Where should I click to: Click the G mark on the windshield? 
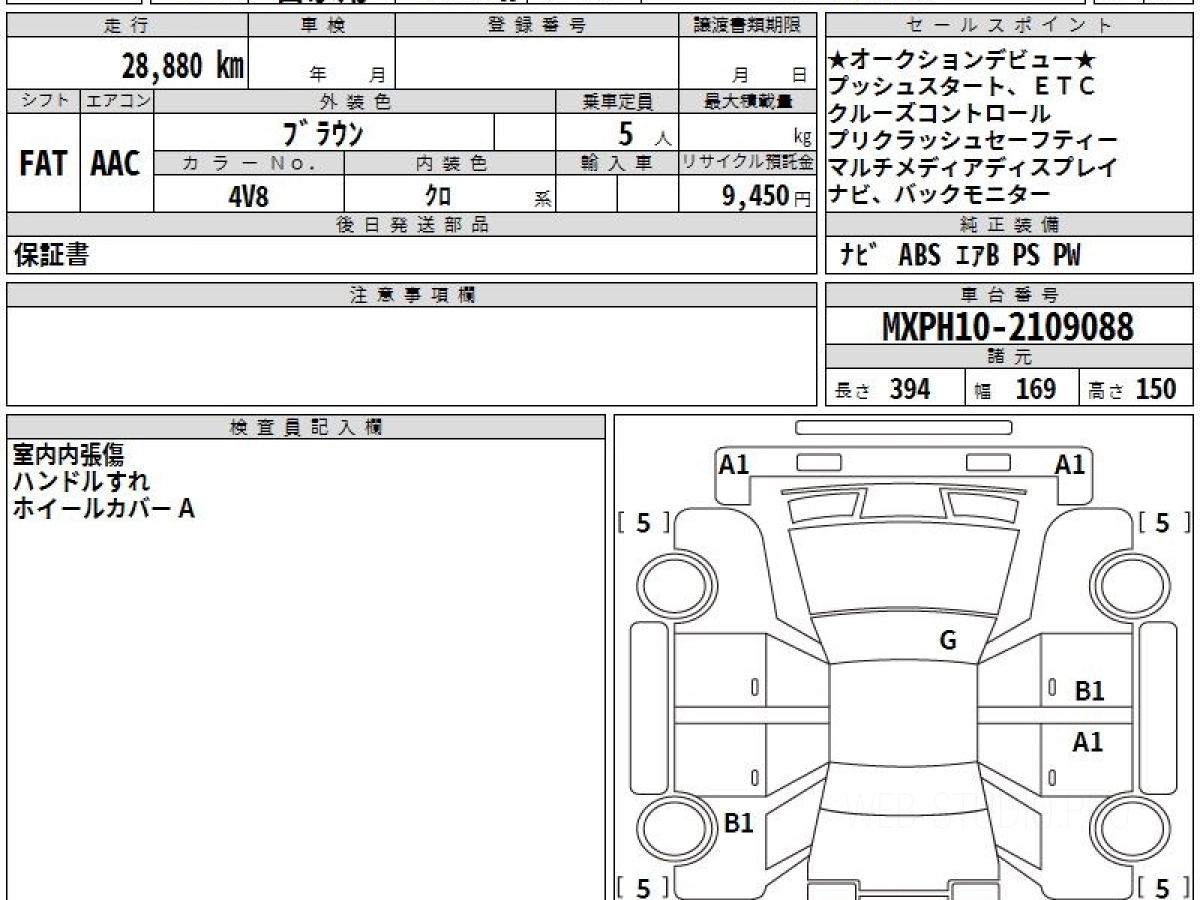(x=947, y=641)
